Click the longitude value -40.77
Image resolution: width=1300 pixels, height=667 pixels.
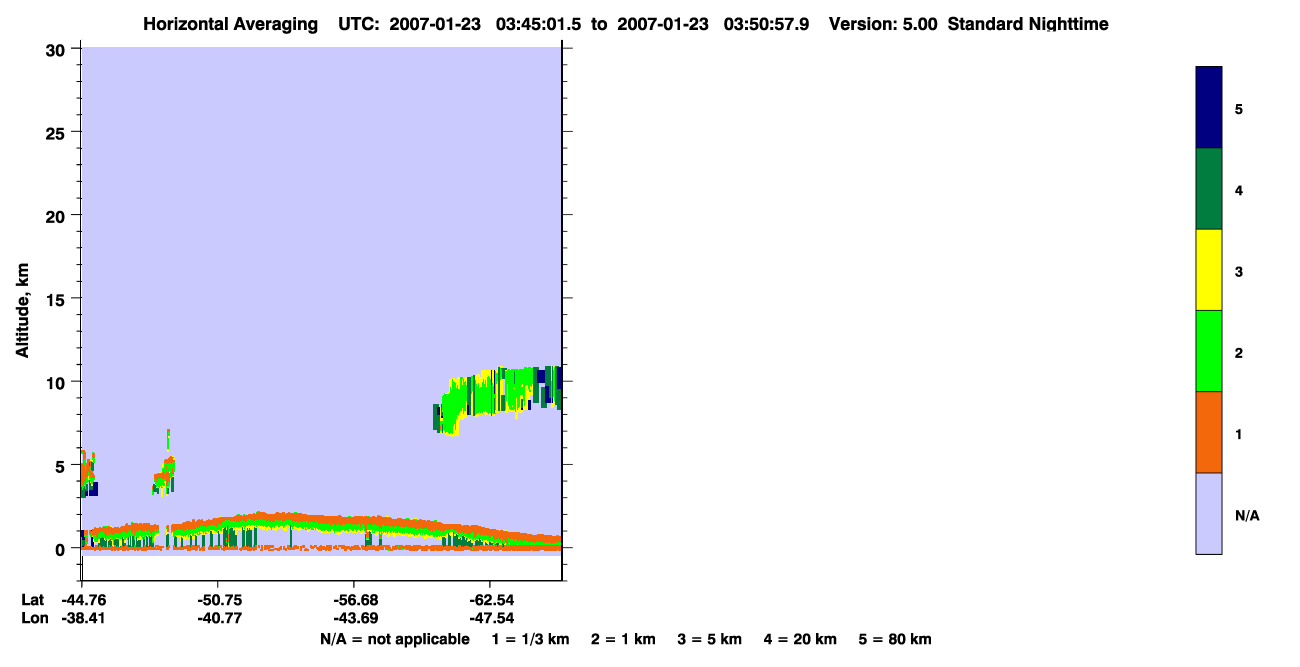point(218,619)
